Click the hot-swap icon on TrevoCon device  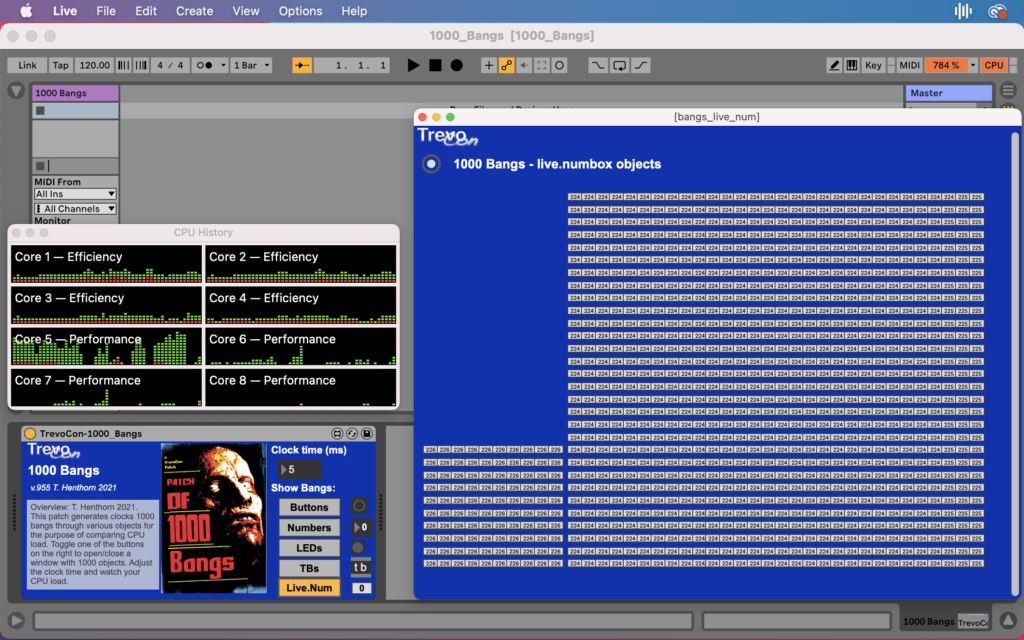352,433
